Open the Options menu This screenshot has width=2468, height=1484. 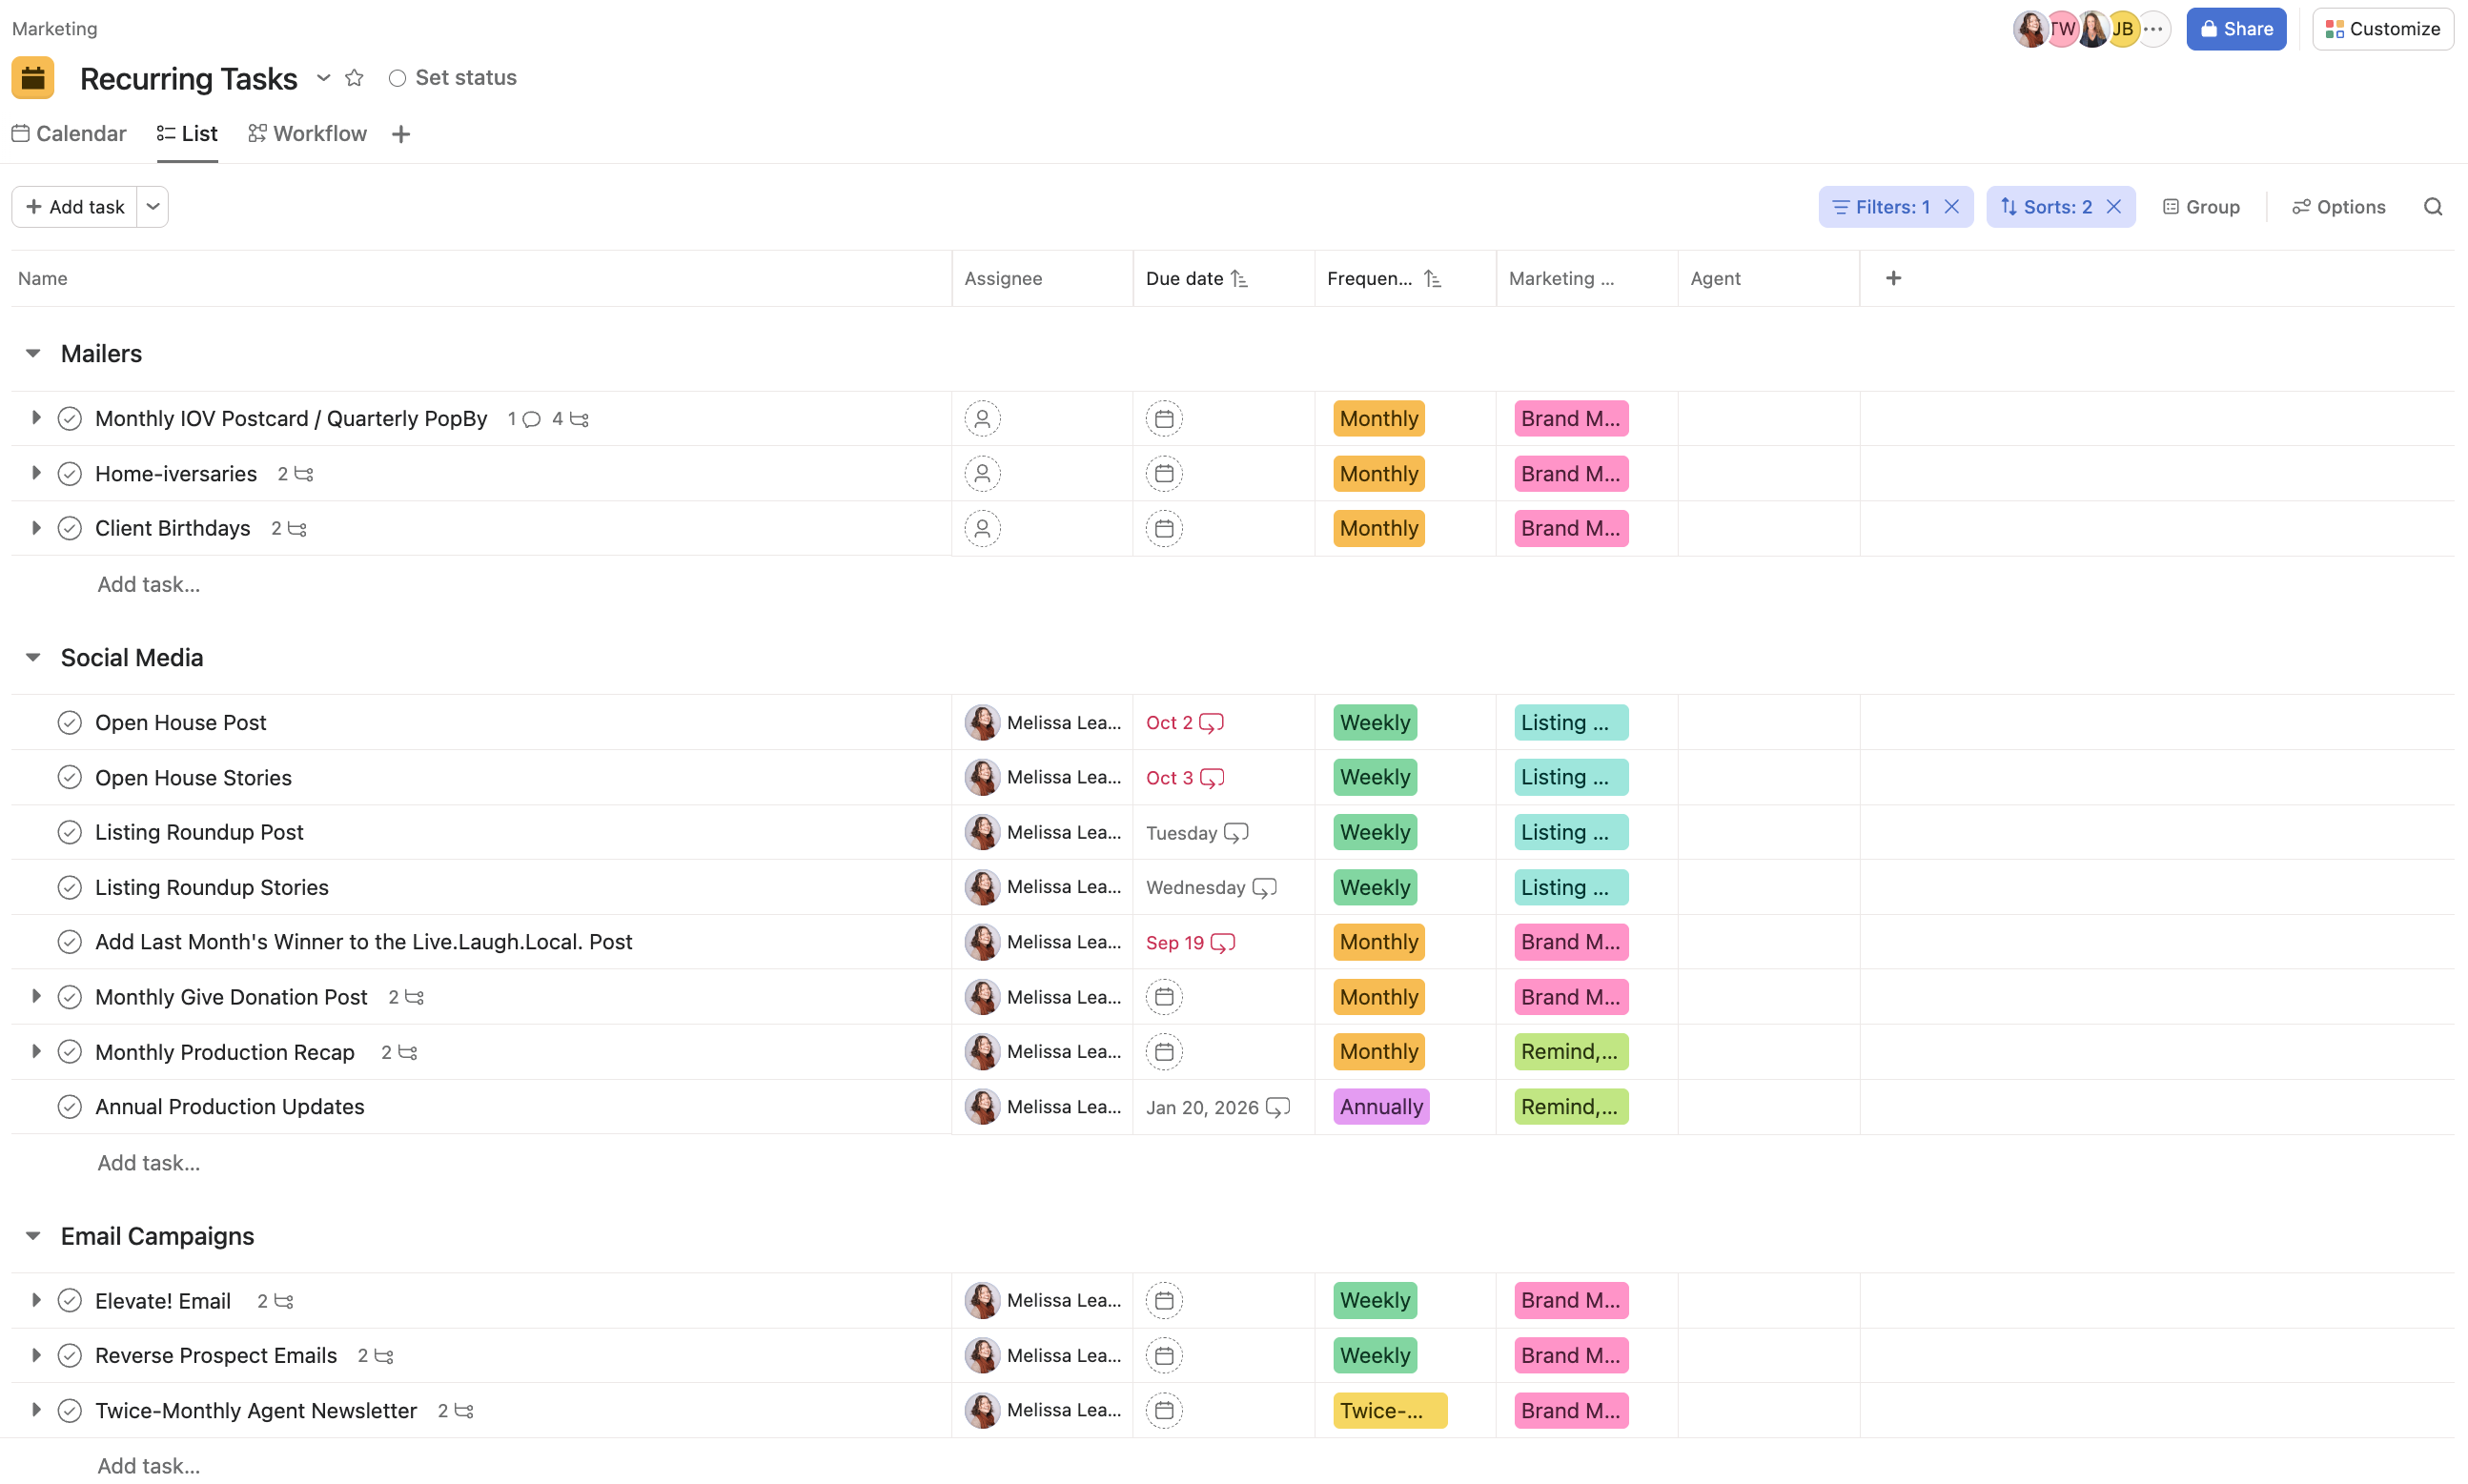tap(2338, 206)
